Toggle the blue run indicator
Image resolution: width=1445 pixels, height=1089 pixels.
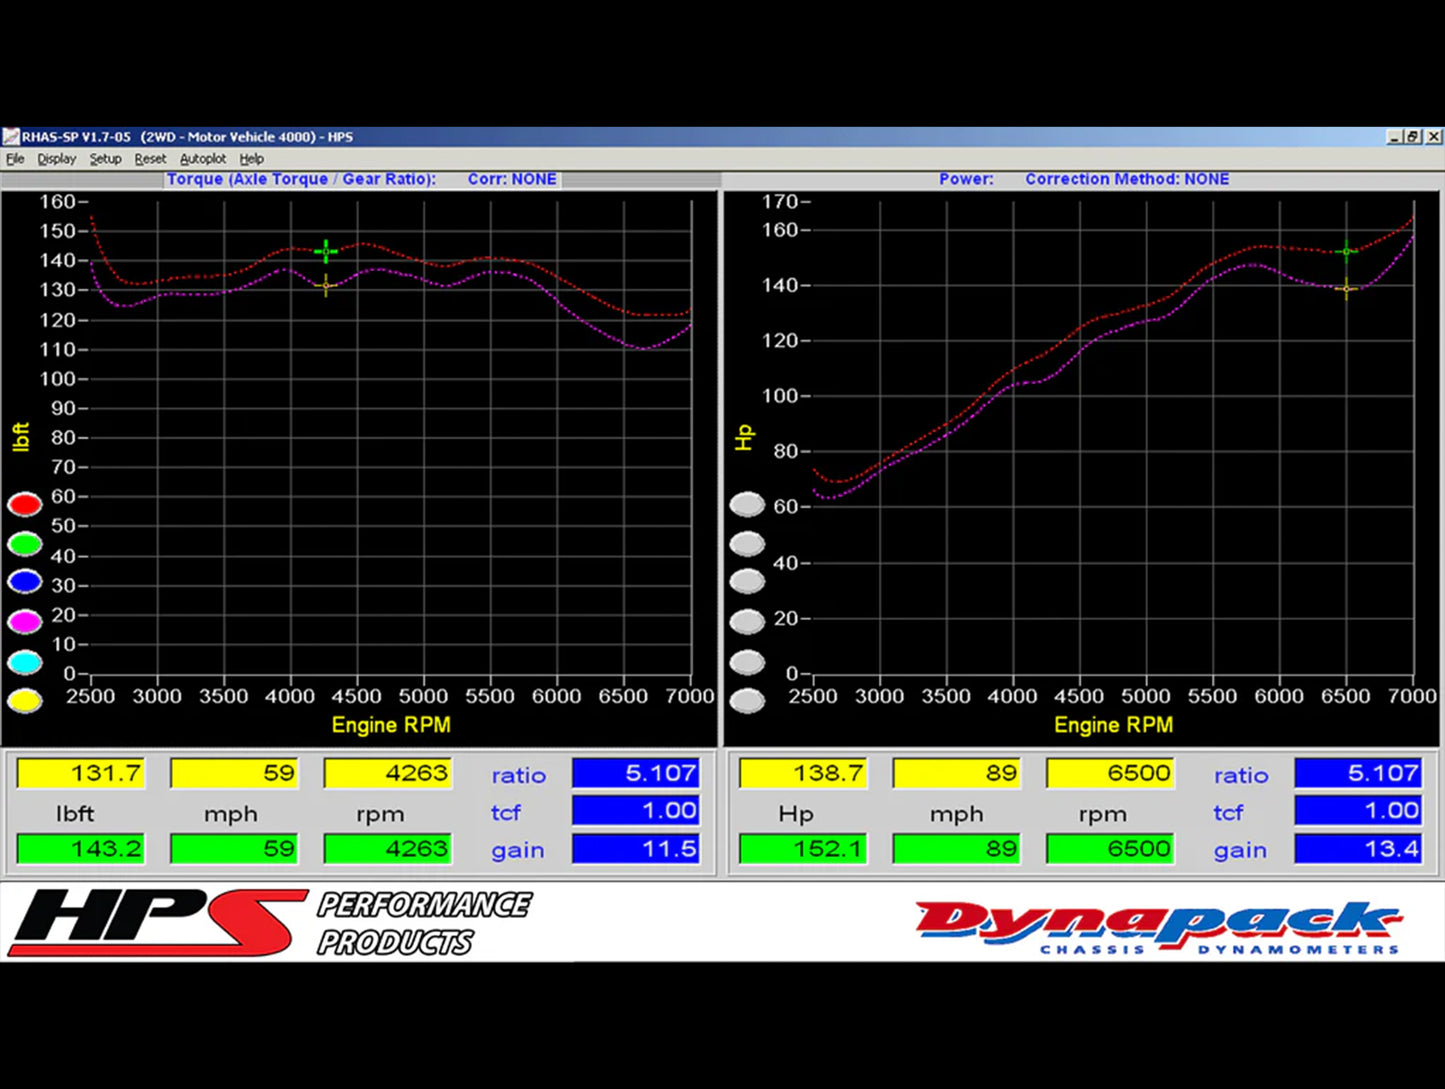click(x=25, y=581)
